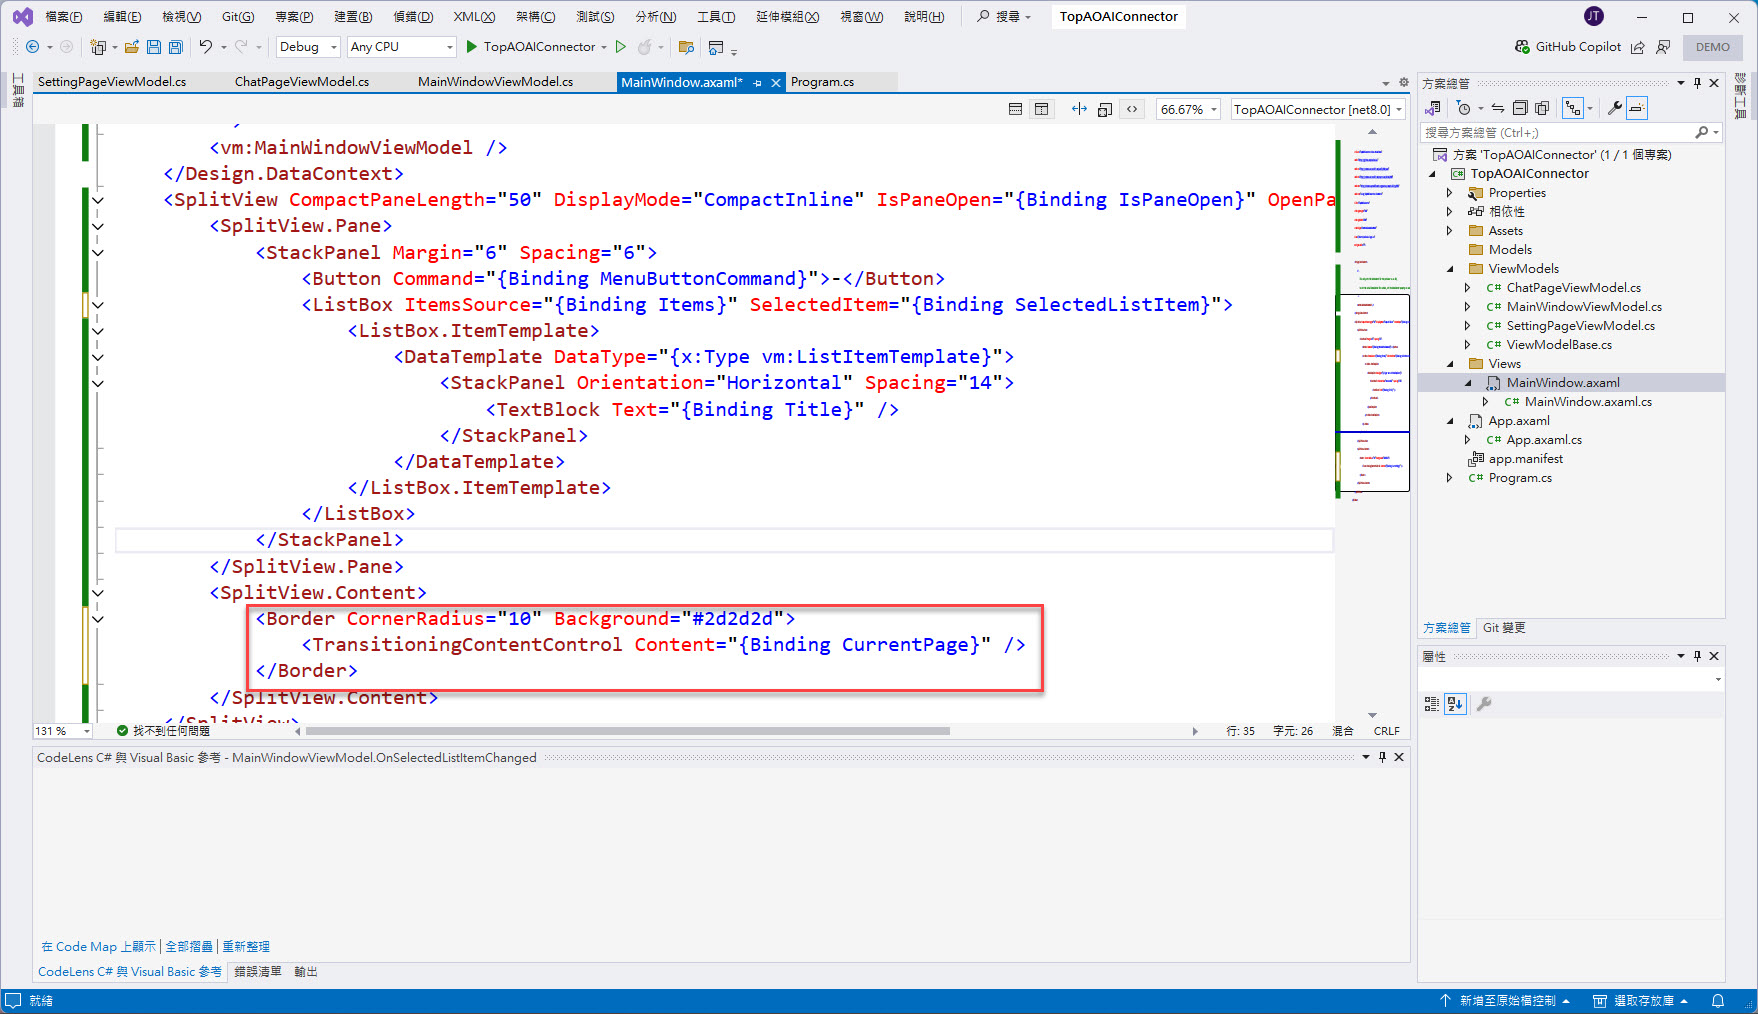Click the Open File folder icon

pos(131,47)
